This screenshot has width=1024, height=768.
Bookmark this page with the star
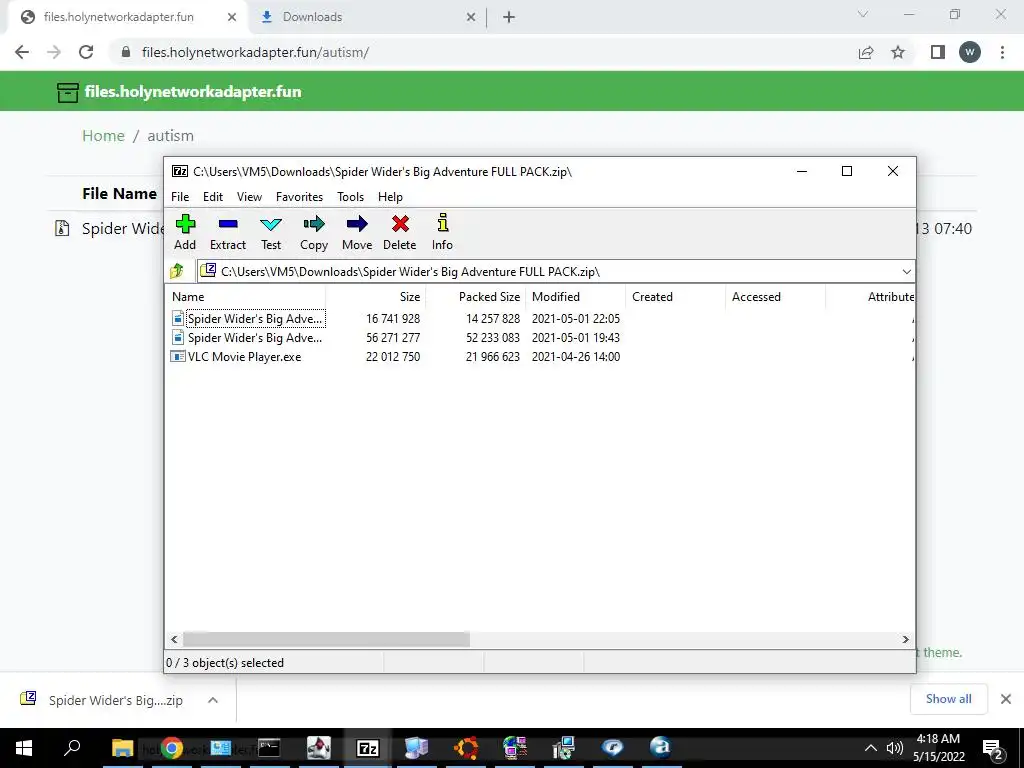898,52
